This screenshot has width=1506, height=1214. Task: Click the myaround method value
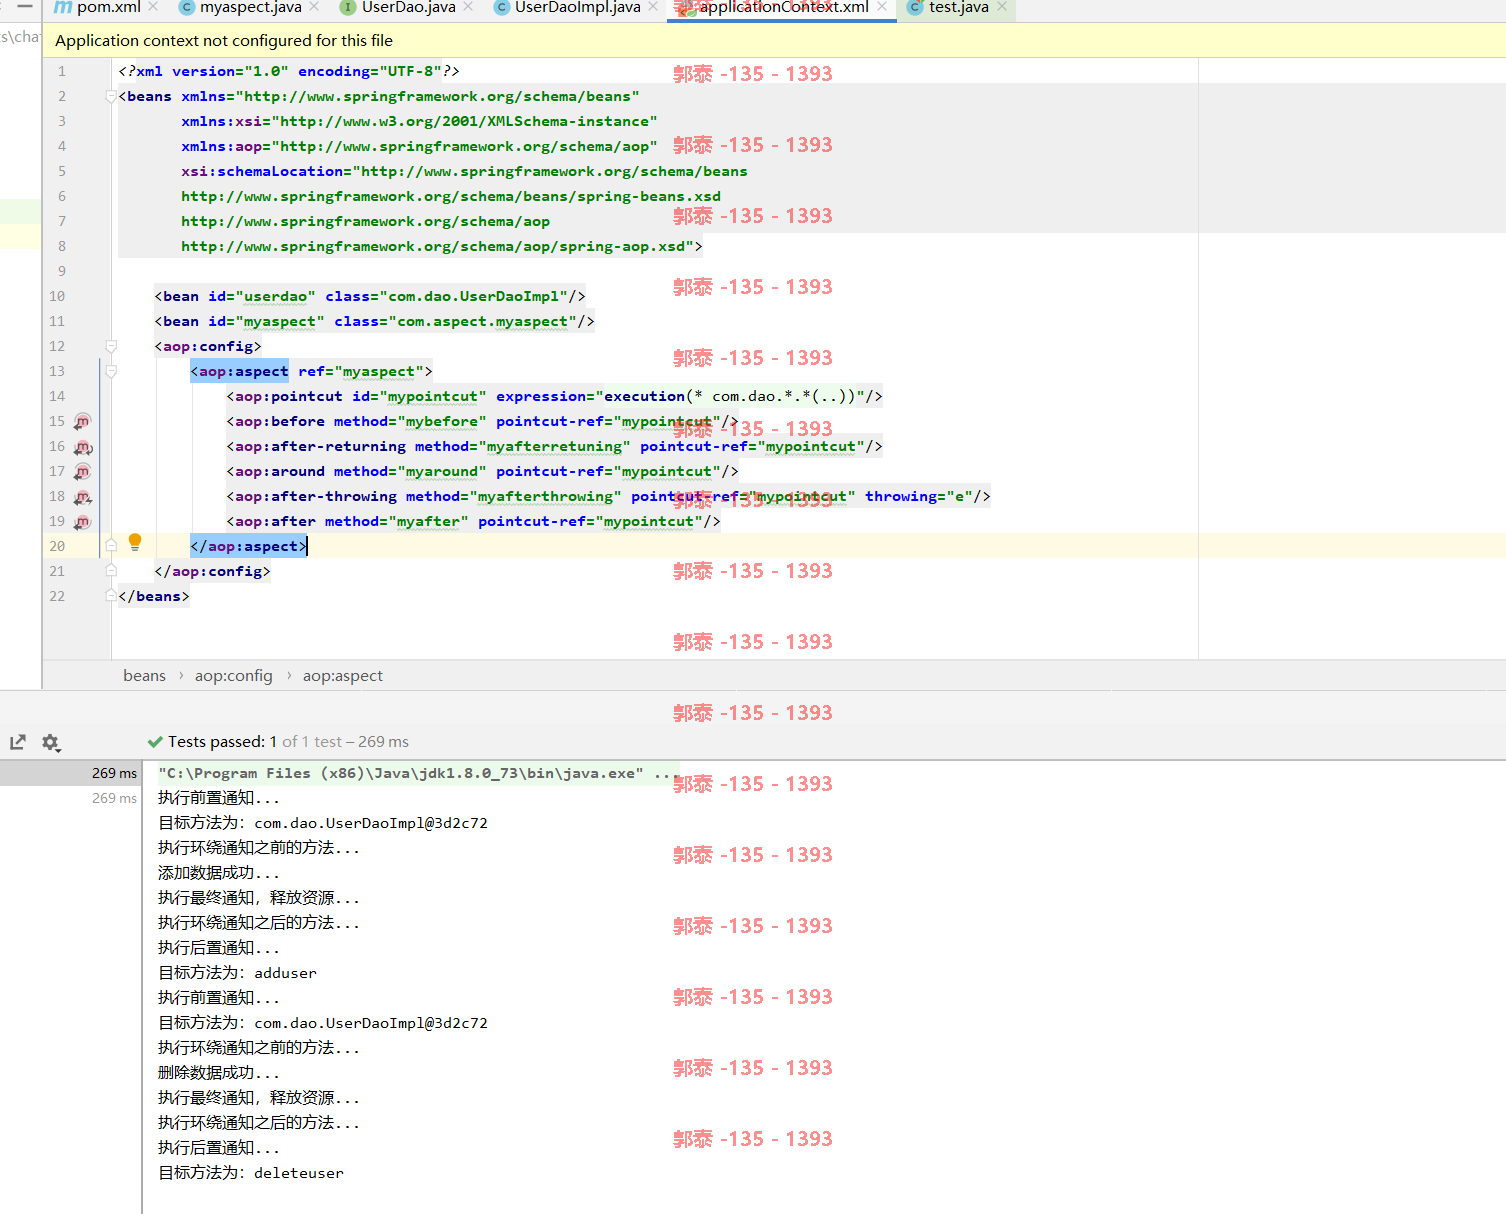pos(442,472)
